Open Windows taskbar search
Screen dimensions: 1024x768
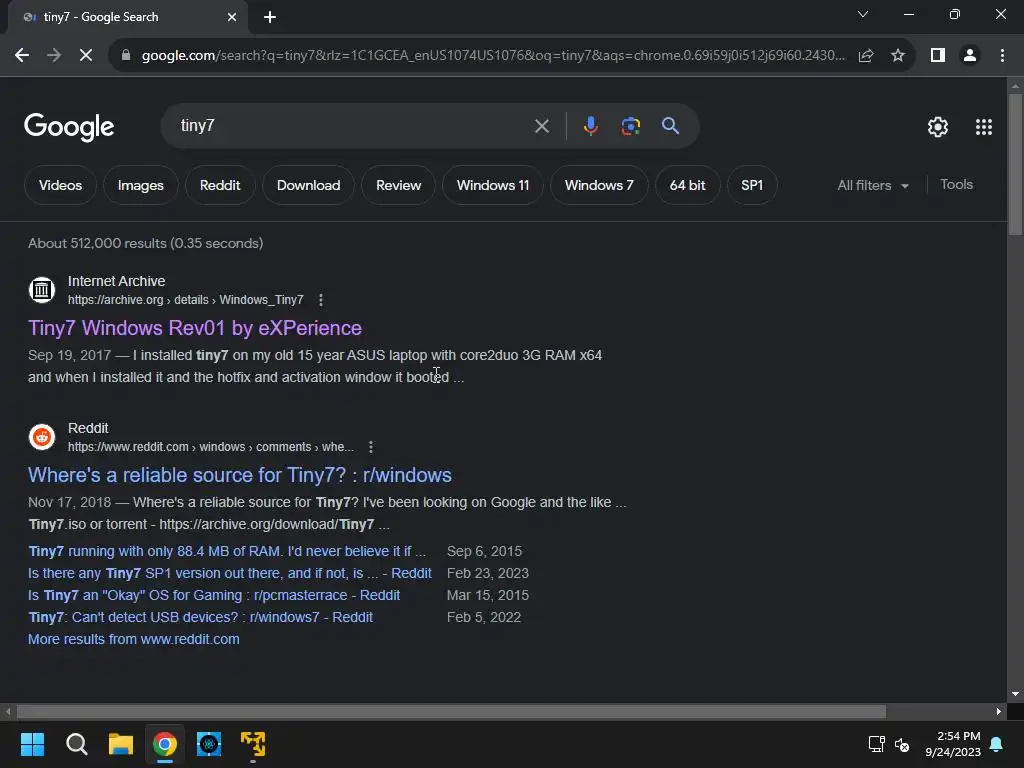76,744
